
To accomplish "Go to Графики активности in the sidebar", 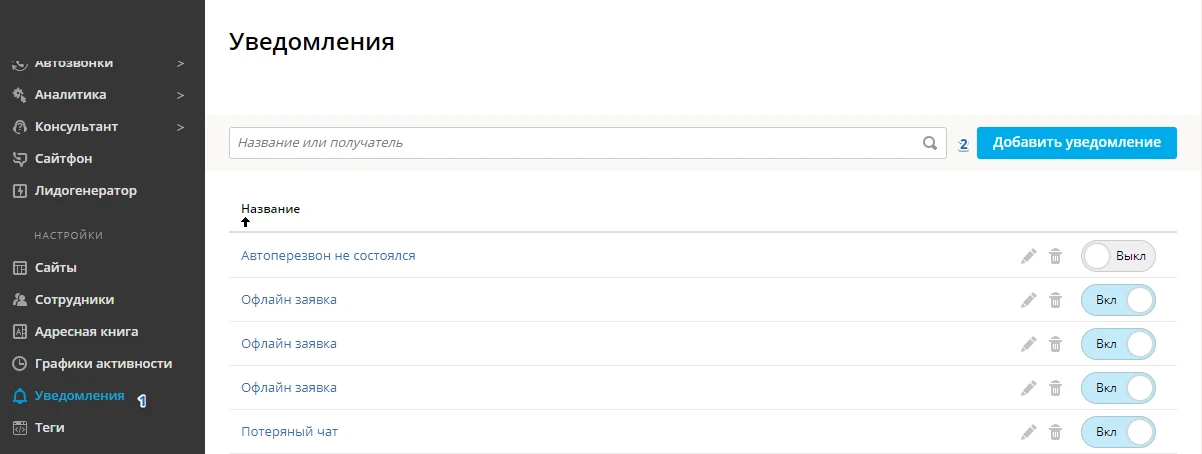I will (x=103, y=363).
